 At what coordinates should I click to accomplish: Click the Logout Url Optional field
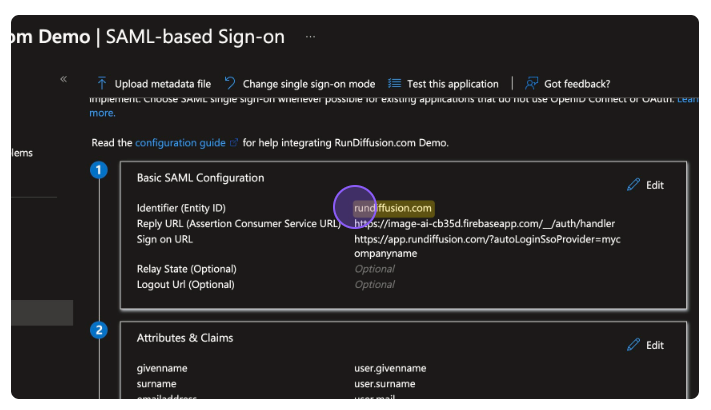pyautogui.click(x=374, y=285)
